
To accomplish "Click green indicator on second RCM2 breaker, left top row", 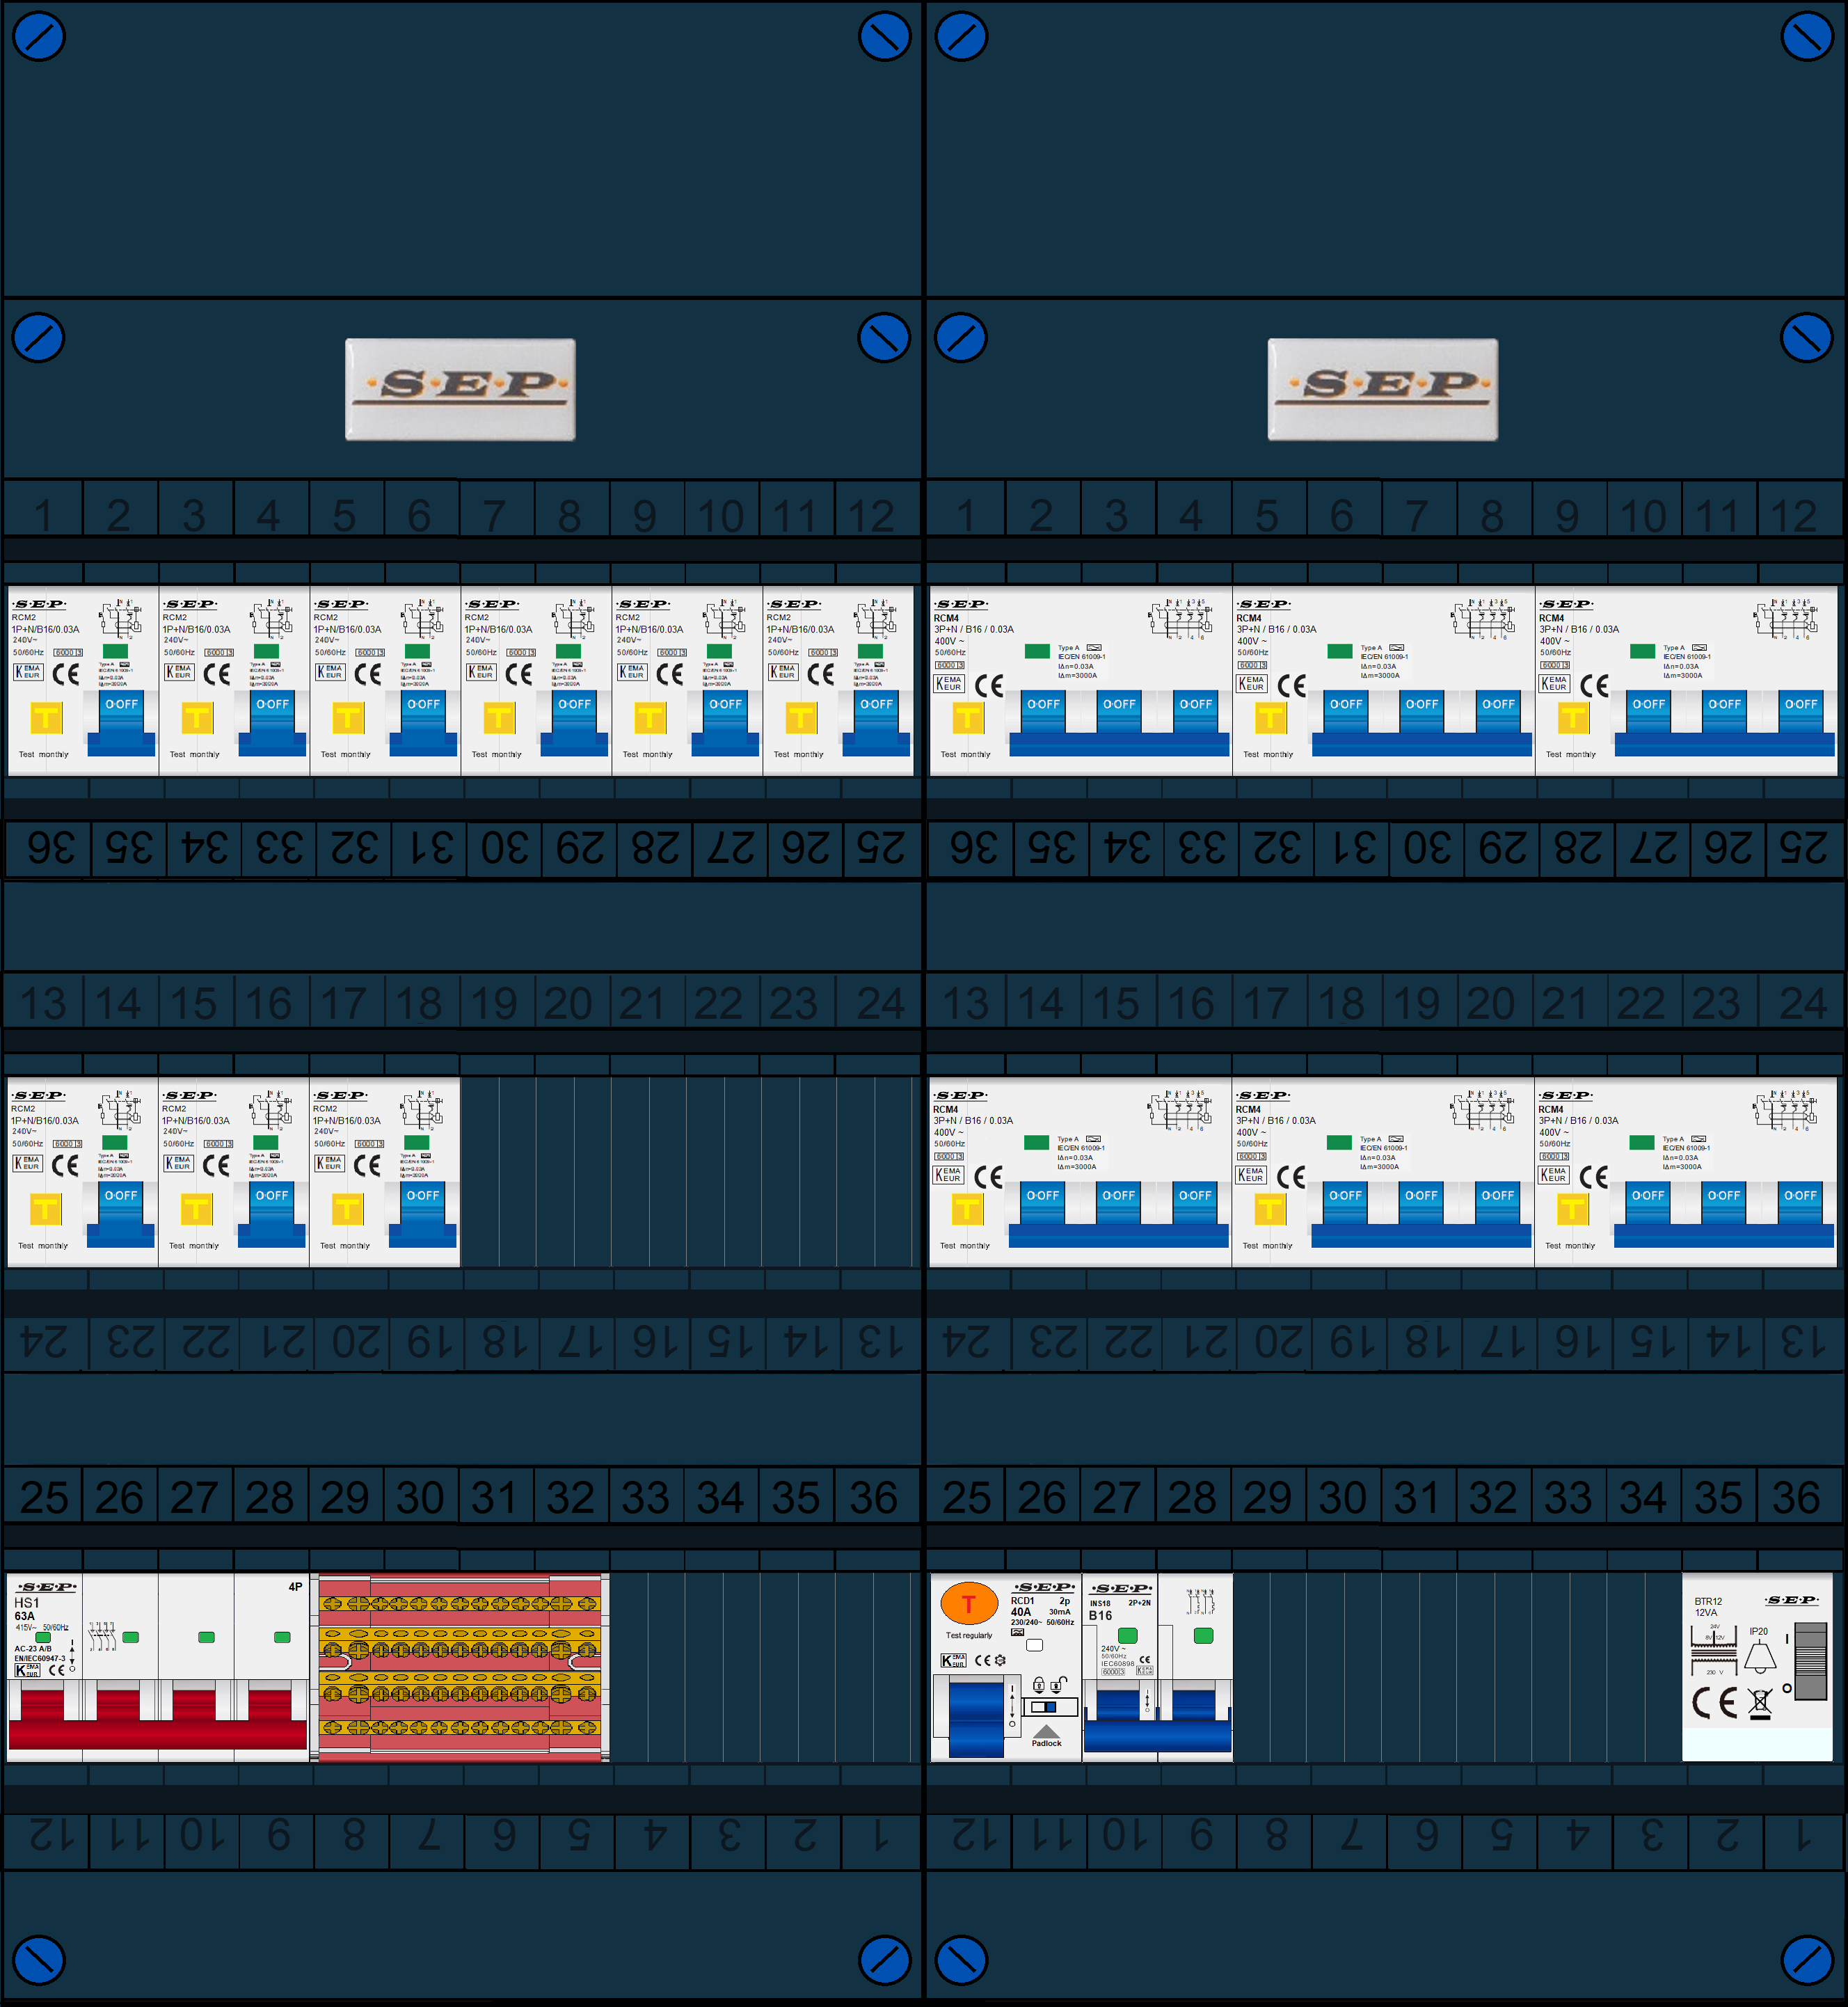I will click(x=267, y=651).
